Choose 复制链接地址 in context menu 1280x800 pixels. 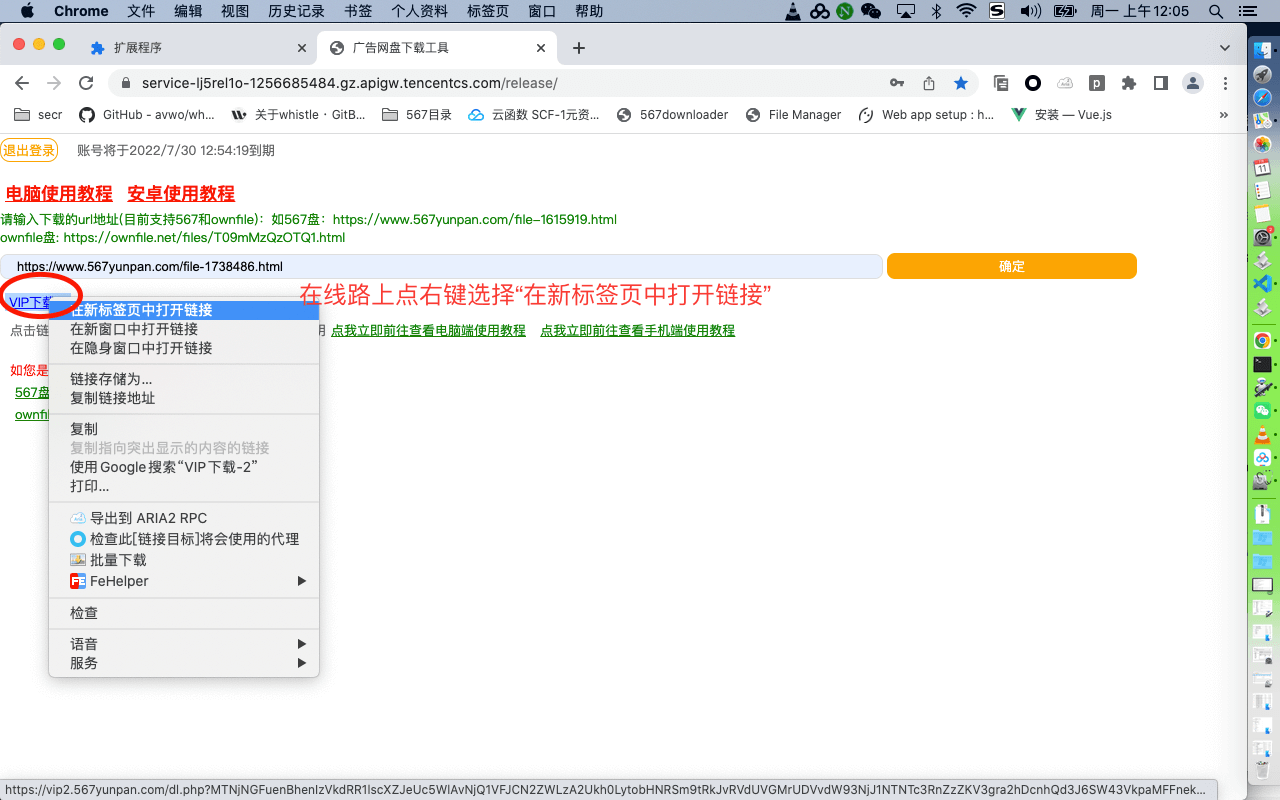pyautogui.click(x=113, y=398)
